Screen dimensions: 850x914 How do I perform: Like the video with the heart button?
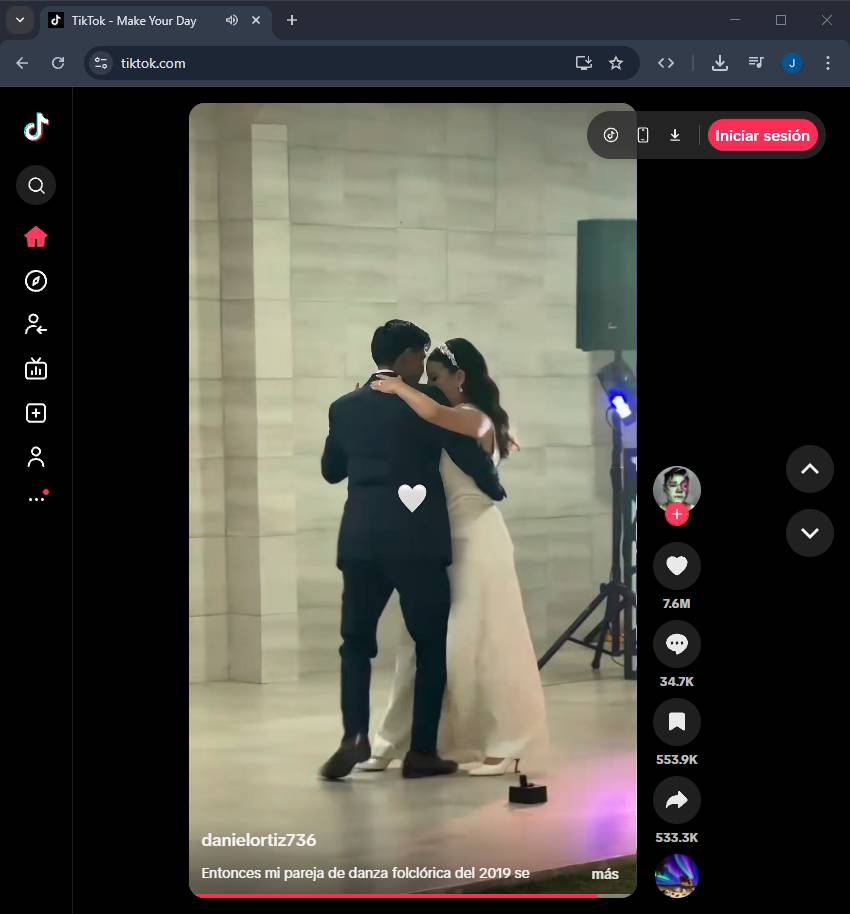coord(676,566)
